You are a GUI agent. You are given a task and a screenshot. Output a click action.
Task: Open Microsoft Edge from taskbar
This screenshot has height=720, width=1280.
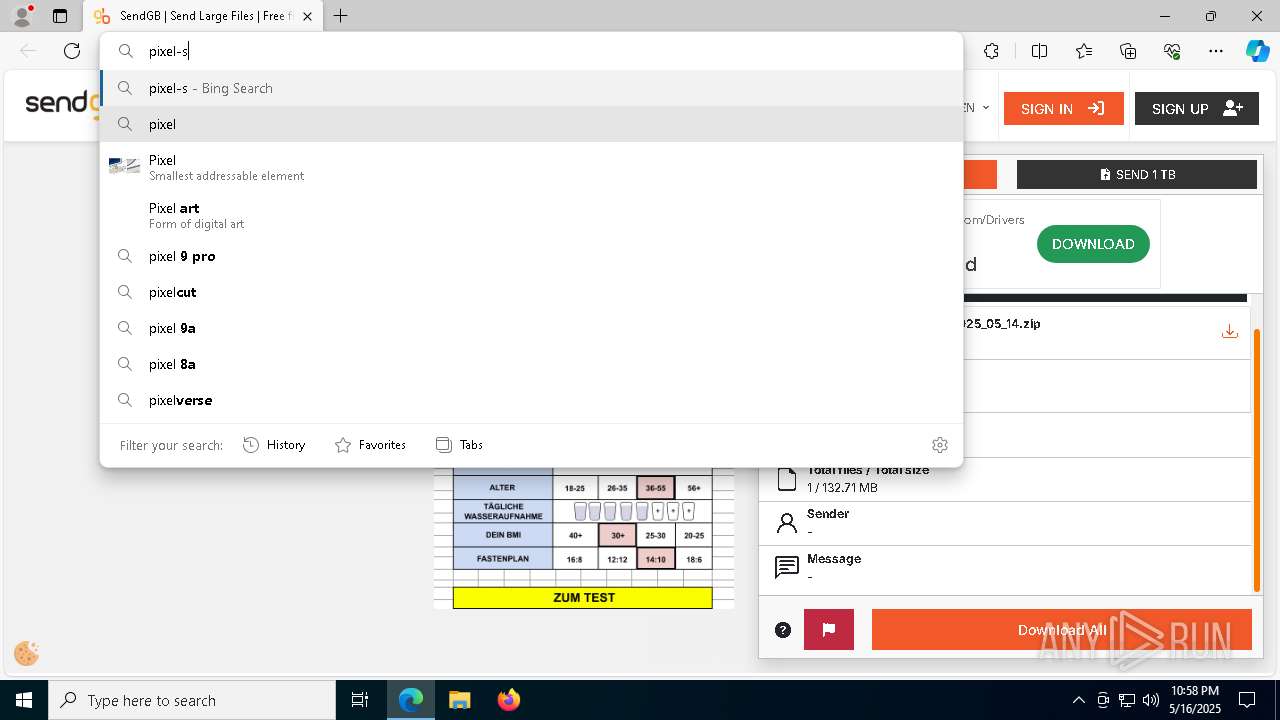coord(411,700)
